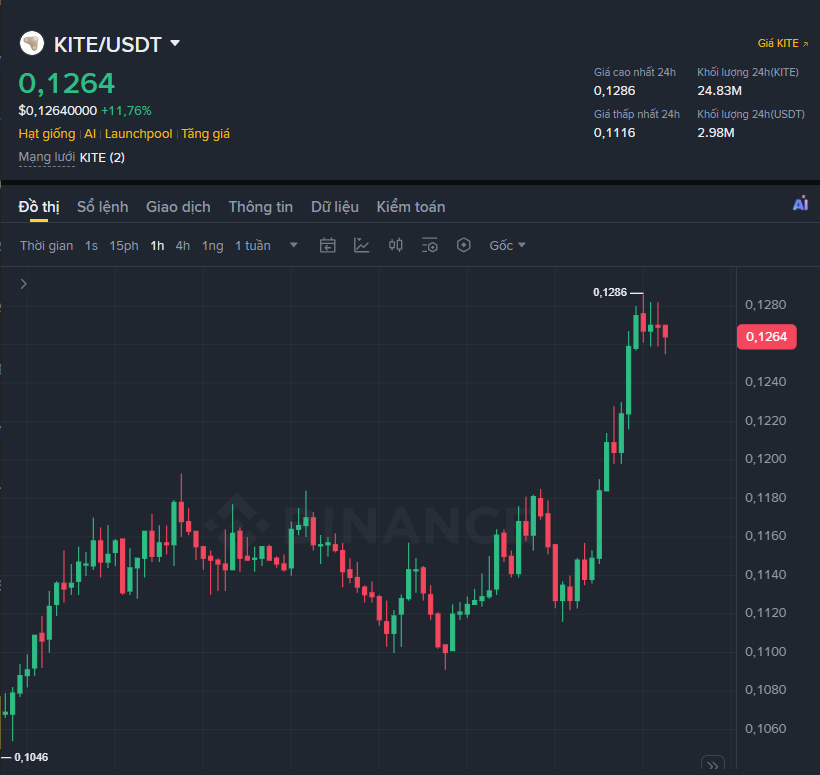Screen dimensions: 820x775
Task: Switch to the Thông tin tab
Action: click(x=261, y=207)
